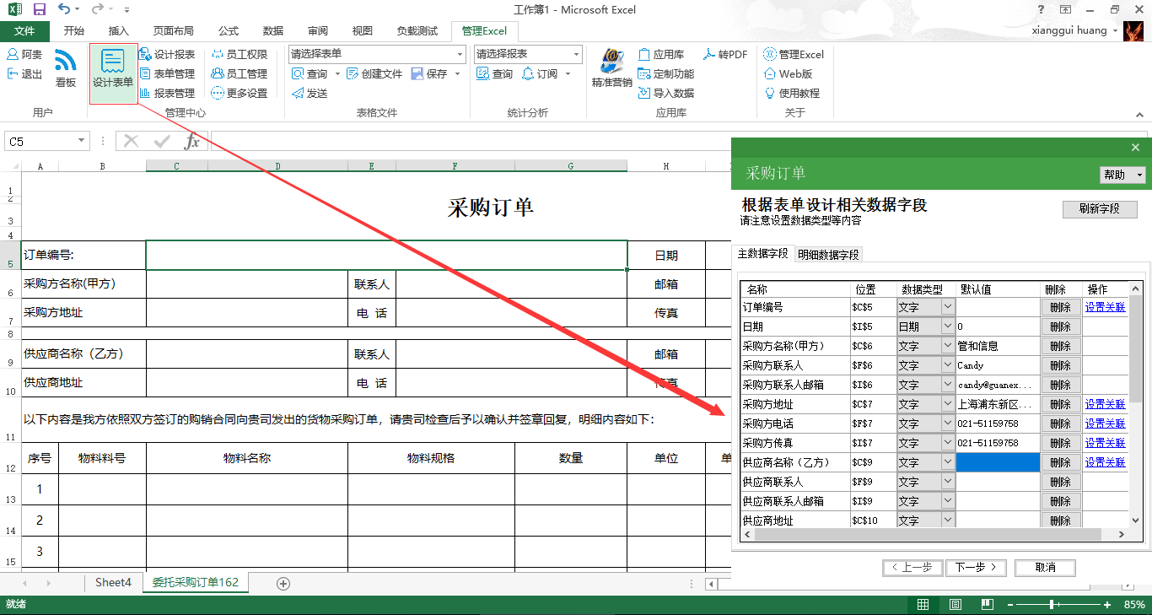Close the 采购订单 design panel
Screen dimensions: 1152x615
point(1135,147)
